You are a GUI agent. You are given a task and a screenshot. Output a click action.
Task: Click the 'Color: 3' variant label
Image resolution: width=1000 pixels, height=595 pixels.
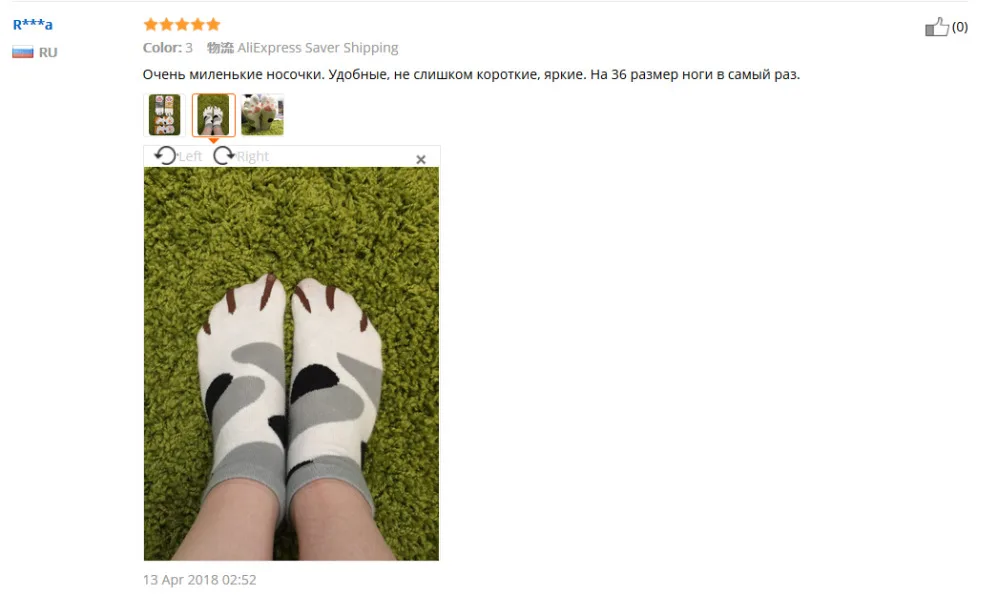tap(168, 48)
